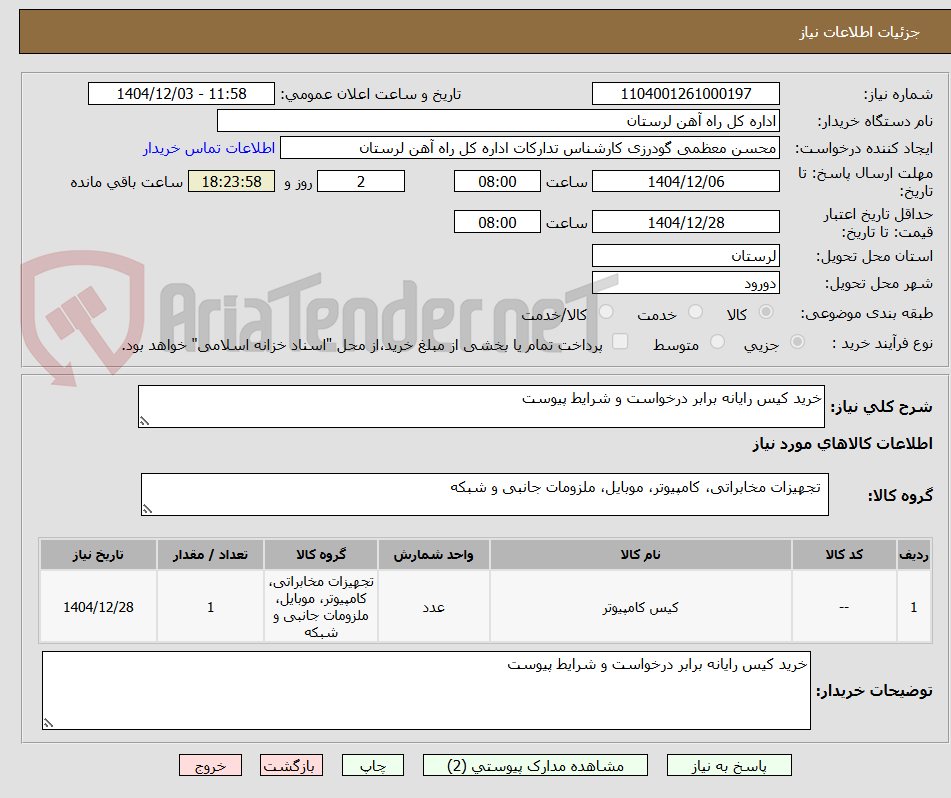This screenshot has height=798, width=951.
Task: Click response deadline date field 1404/12/06
Action: click(685, 182)
